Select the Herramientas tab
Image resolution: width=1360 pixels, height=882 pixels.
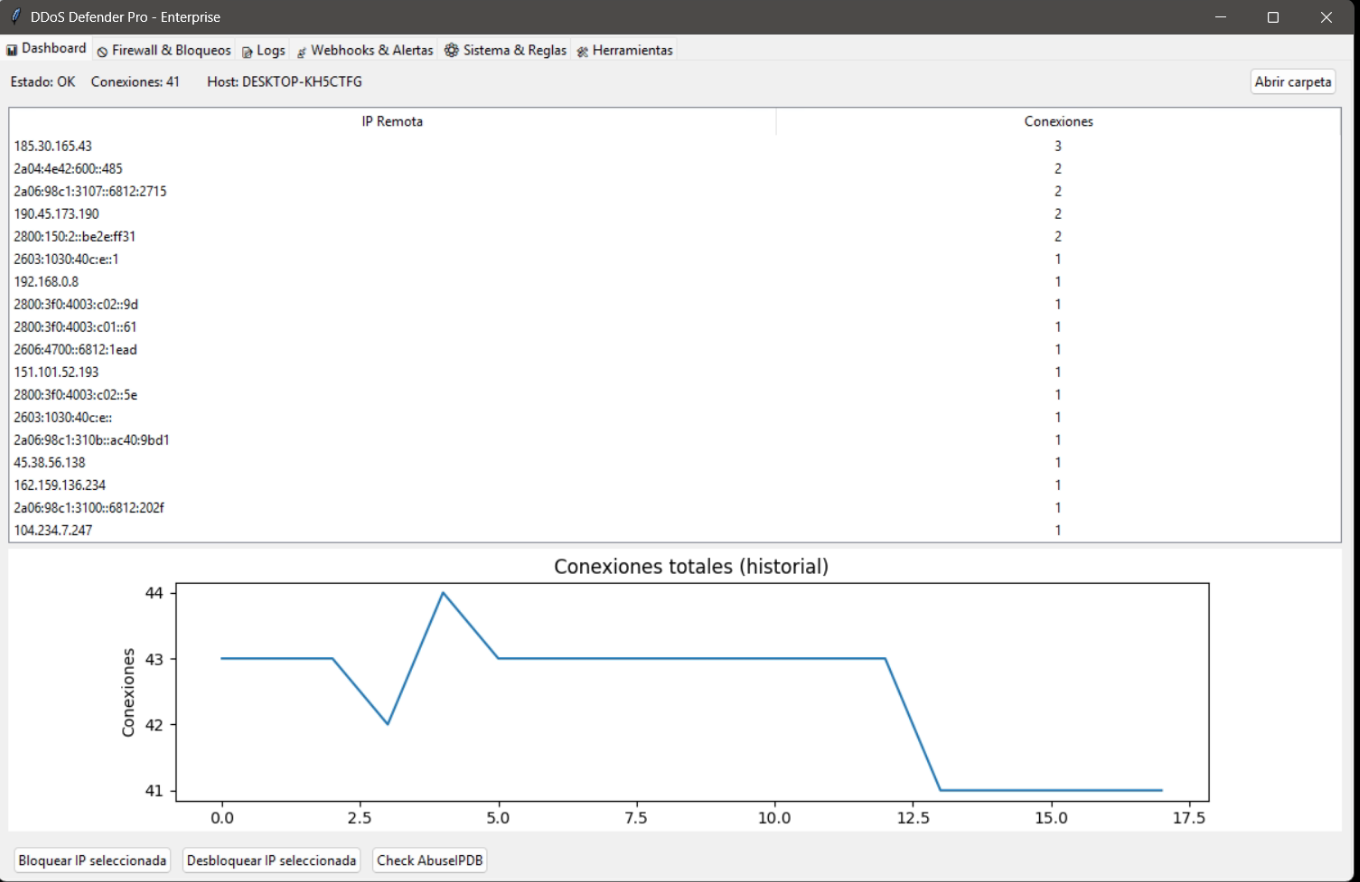pos(625,50)
